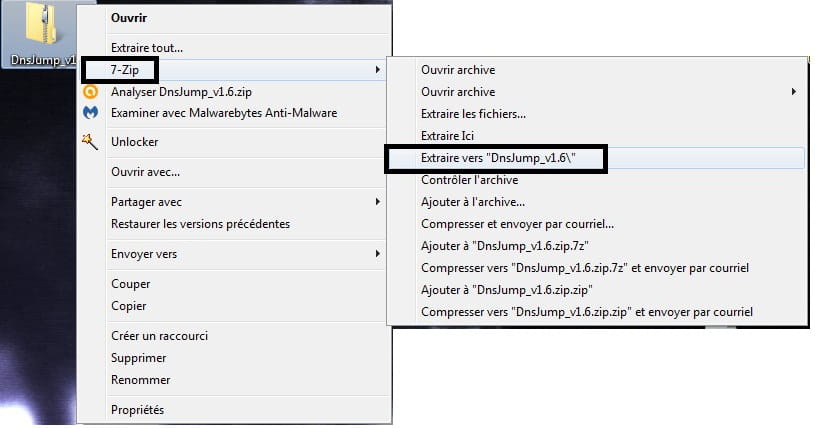Viewport: 815px width, 428px height.
Task: Expand the 7-Zip submenu arrow
Action: point(377,70)
